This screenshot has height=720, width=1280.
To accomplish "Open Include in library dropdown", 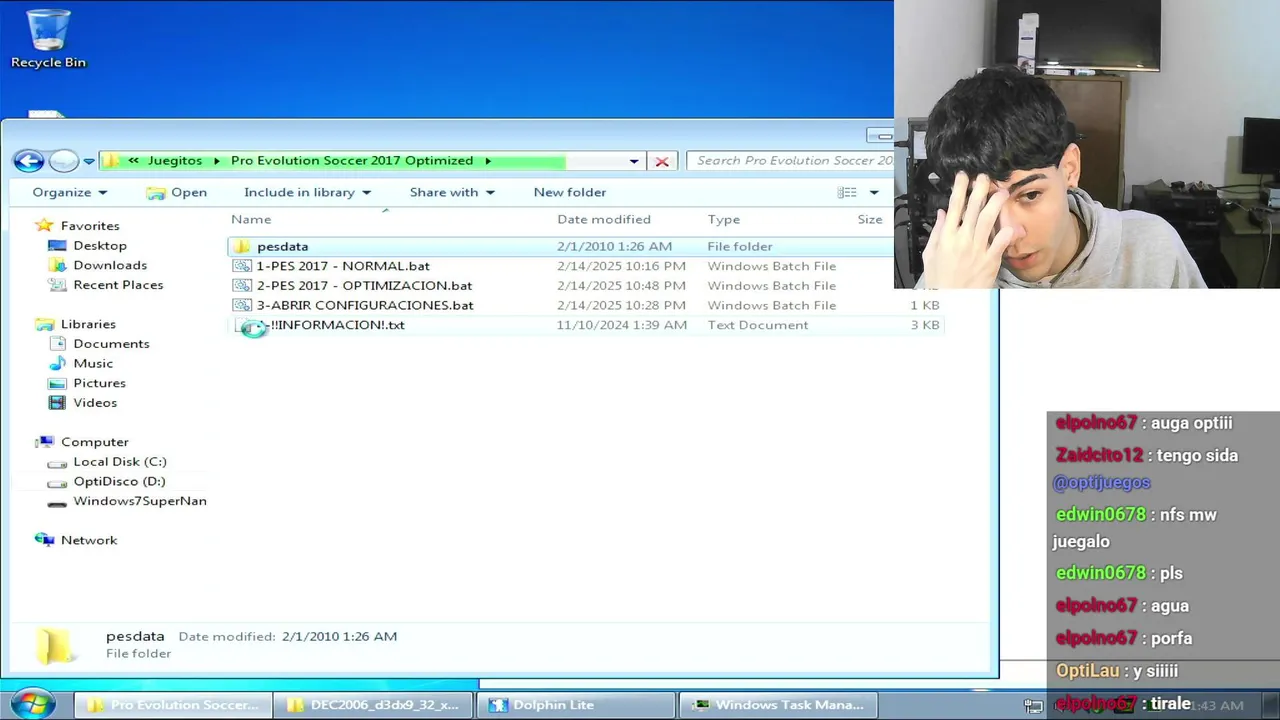I will 307,192.
